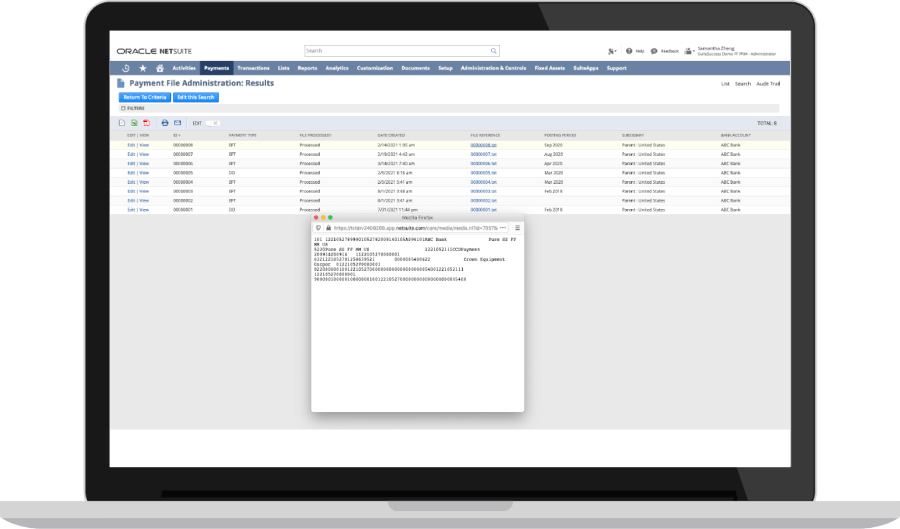
Task: Click shield tracking icon in Firefox popup
Action: (x=319, y=228)
